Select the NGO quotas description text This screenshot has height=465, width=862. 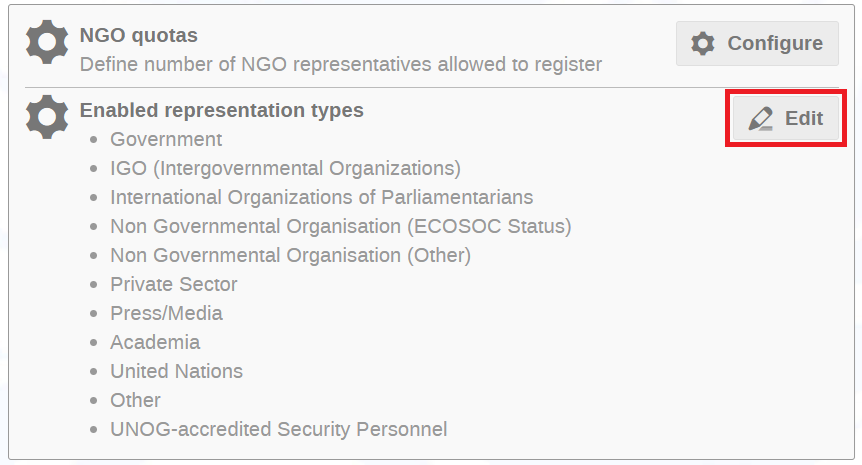[341, 64]
